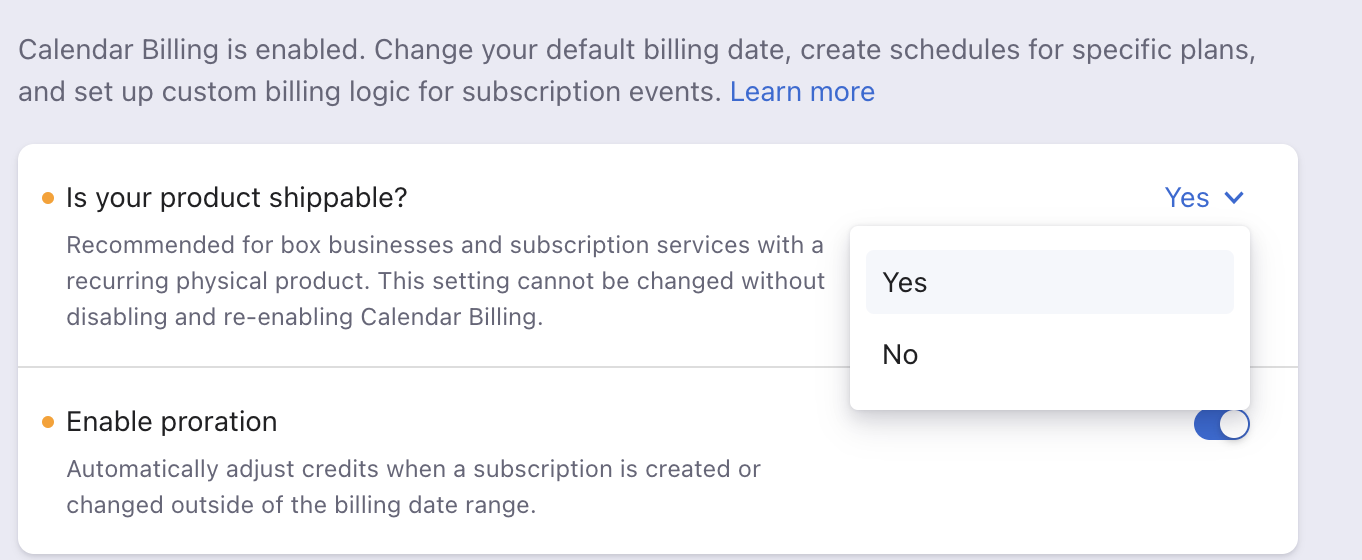Screen dimensions: 1362x560
Task: Click the "Enable proration" heading
Action: pyautogui.click(x=171, y=422)
